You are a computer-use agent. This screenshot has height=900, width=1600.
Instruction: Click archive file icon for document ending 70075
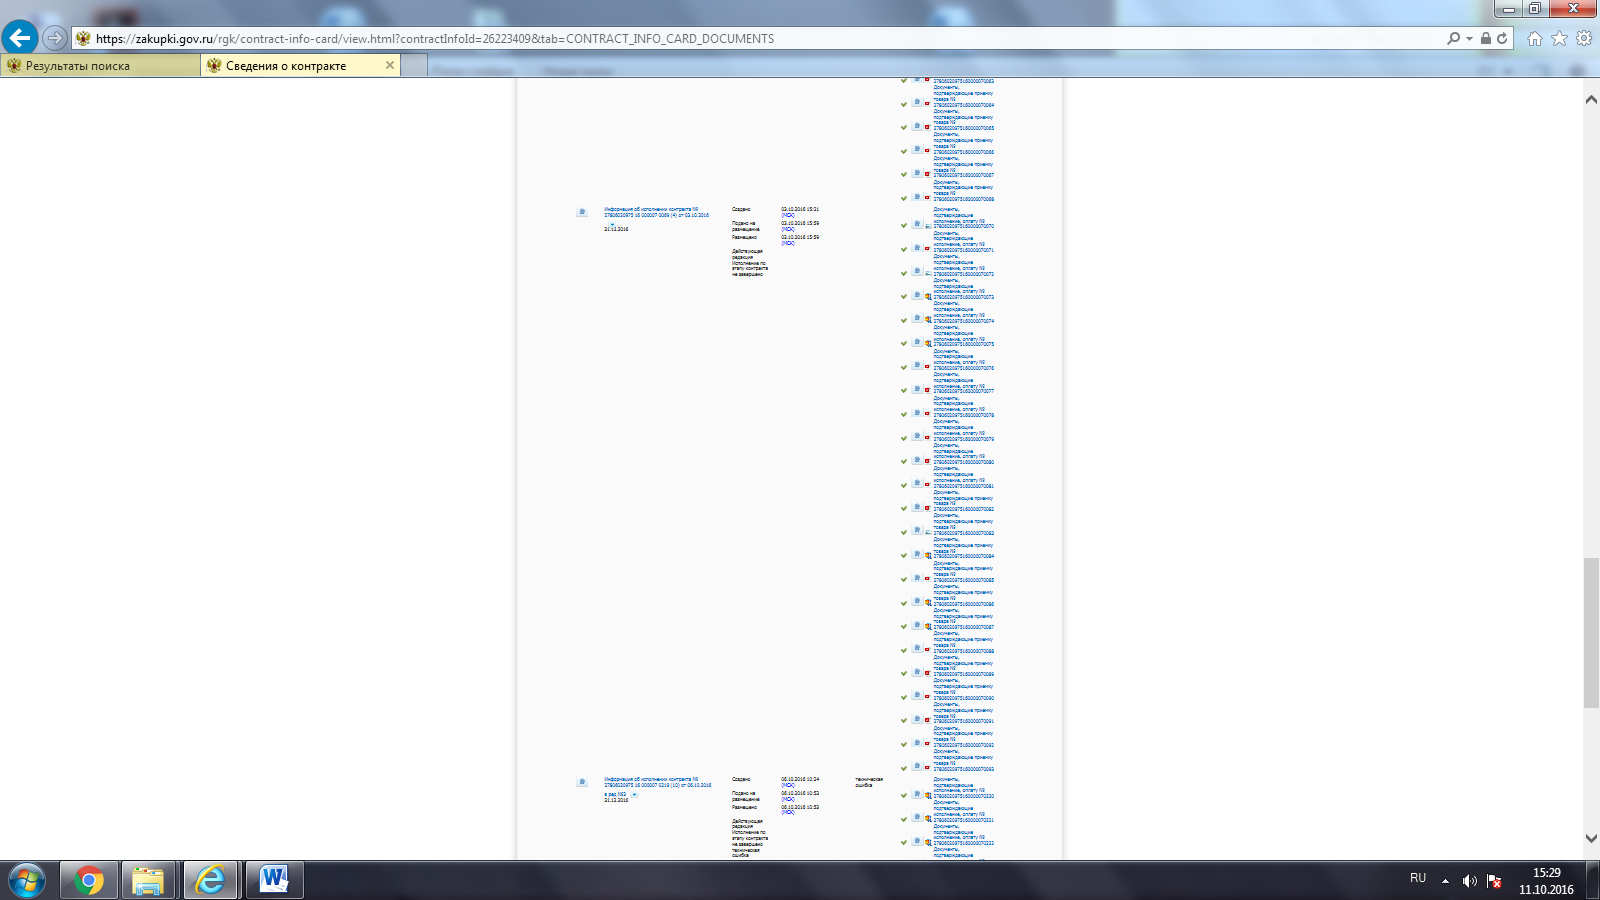pos(927,342)
